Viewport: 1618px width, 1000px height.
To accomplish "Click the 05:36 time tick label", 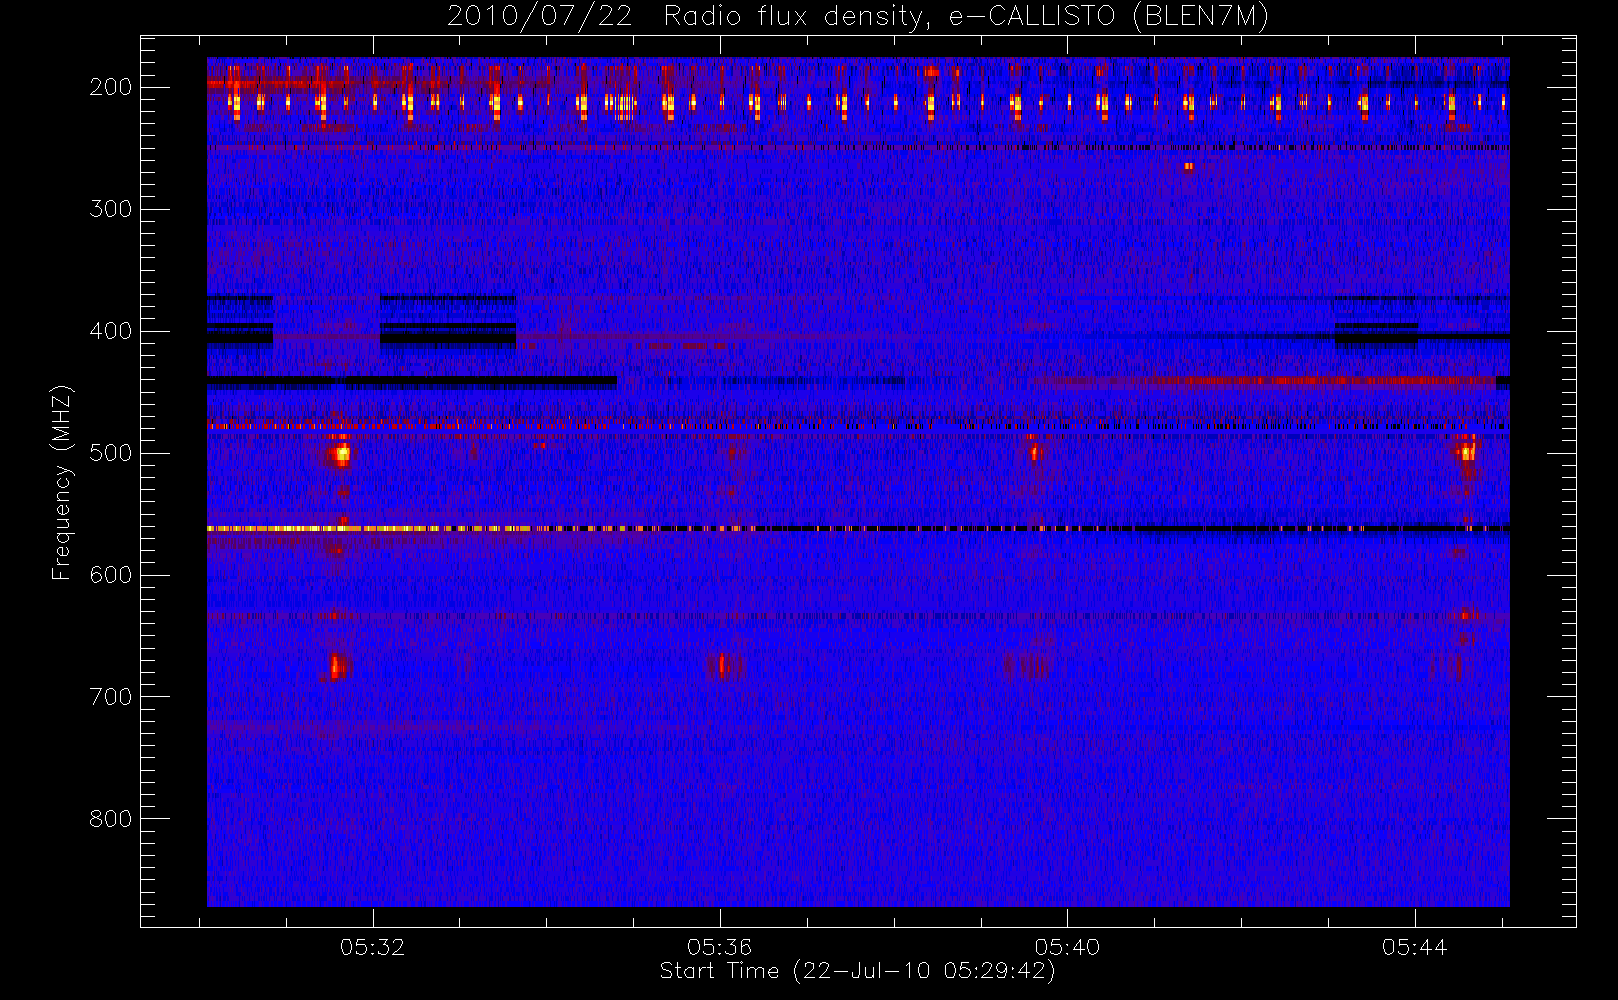I will [719, 947].
